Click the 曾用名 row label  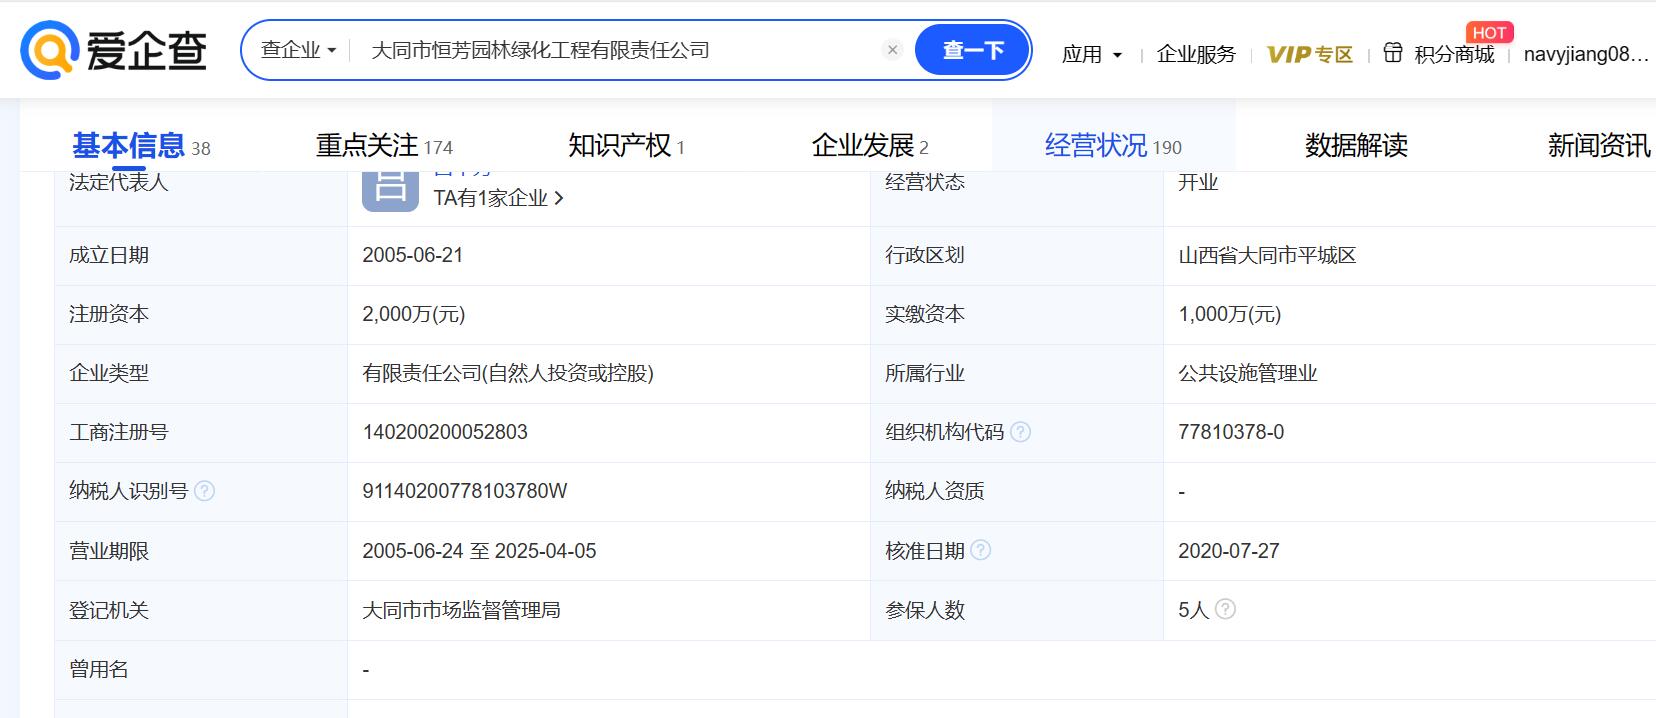[99, 669]
